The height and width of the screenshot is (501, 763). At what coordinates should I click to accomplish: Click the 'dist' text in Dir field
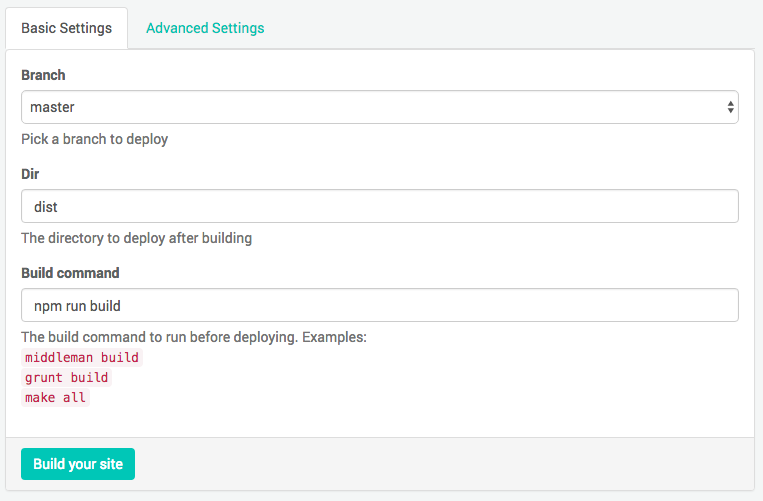(x=45, y=207)
